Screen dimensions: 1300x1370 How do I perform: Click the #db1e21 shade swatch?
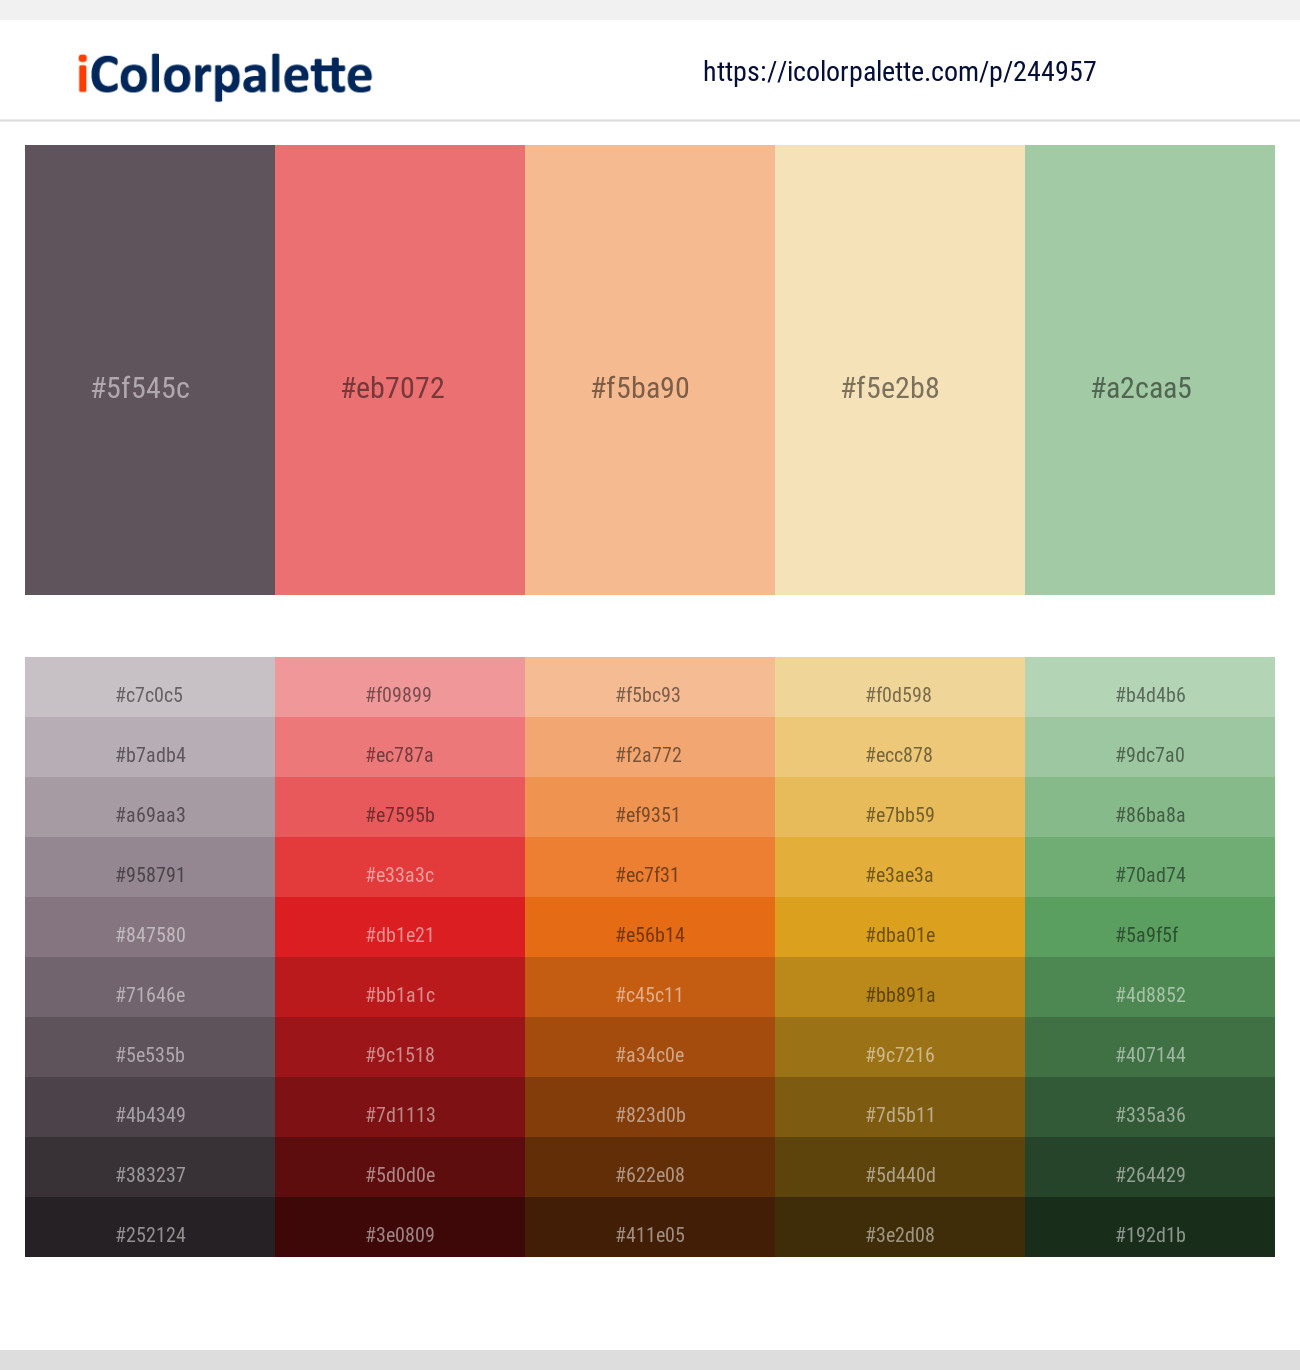pyautogui.click(x=399, y=935)
